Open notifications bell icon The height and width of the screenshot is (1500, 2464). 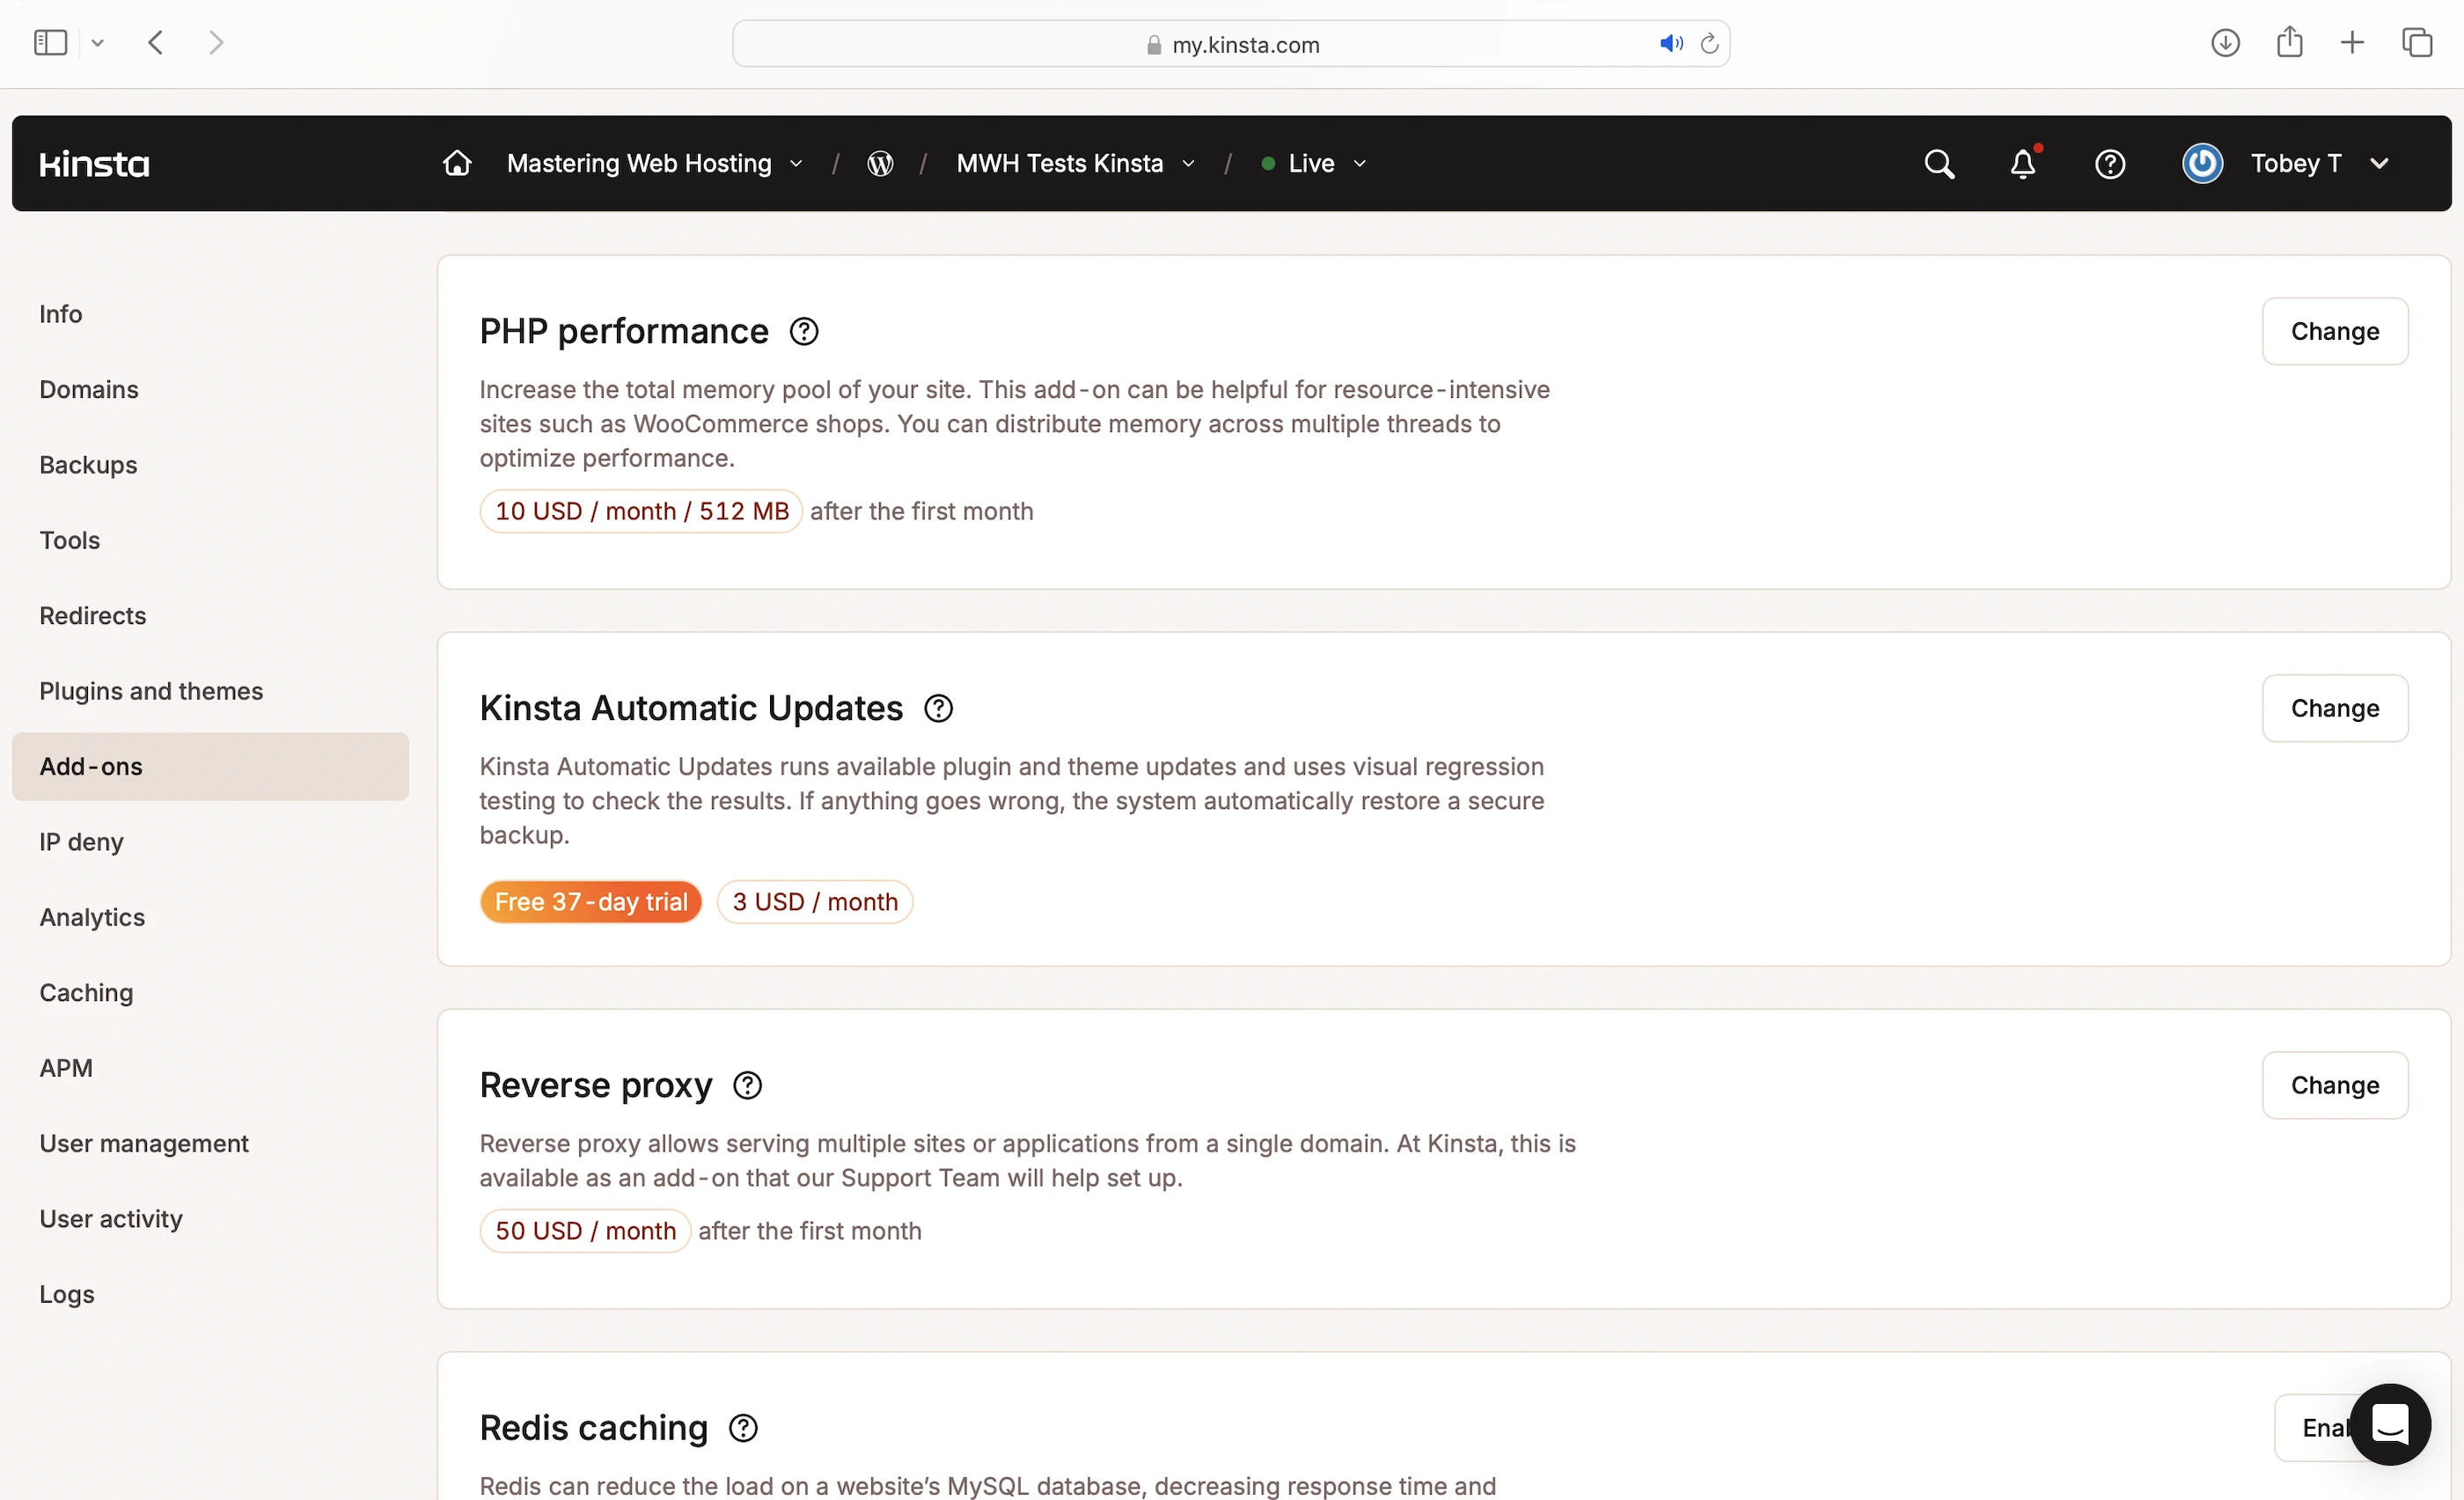pyautogui.click(x=2023, y=163)
